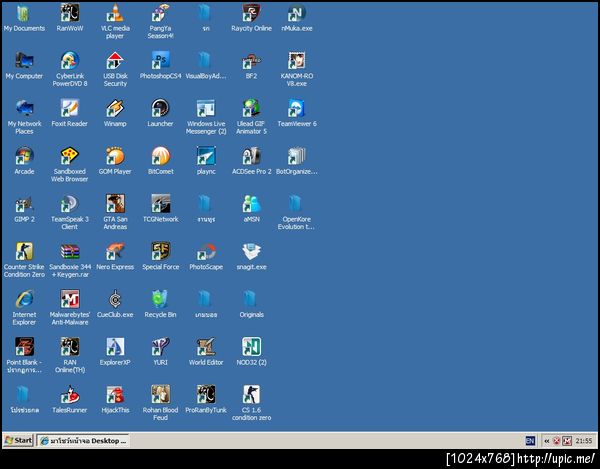
Task: Open aMSN messenger shortcut
Action: [x=251, y=209]
